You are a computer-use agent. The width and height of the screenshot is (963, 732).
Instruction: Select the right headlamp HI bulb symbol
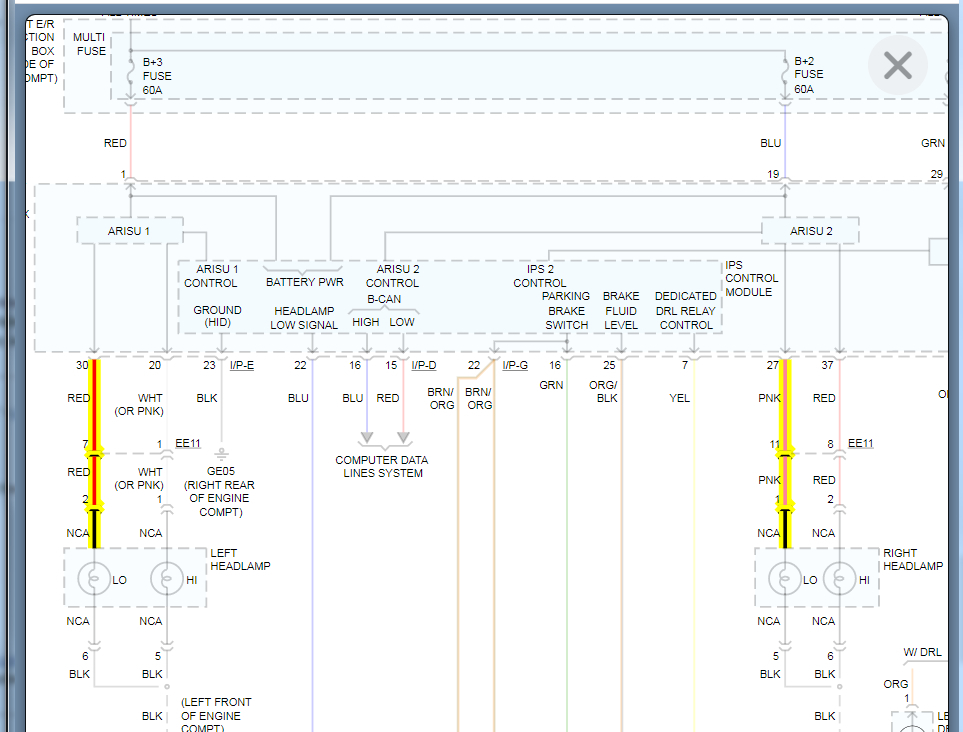[x=840, y=579]
